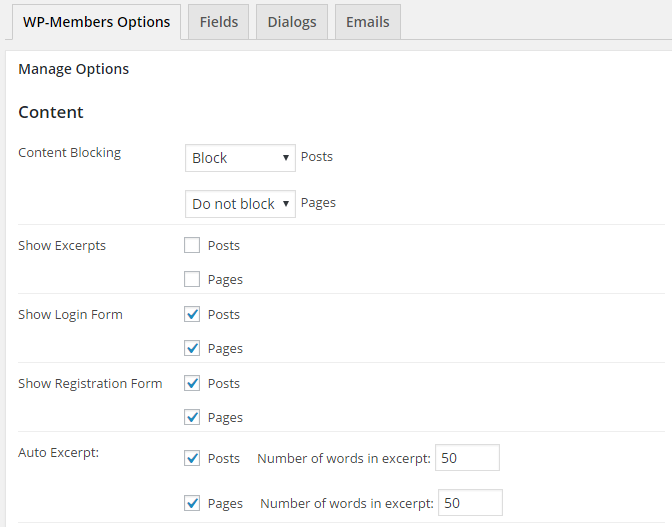Switch to the Fields tab
The height and width of the screenshot is (527, 672).
[219, 22]
